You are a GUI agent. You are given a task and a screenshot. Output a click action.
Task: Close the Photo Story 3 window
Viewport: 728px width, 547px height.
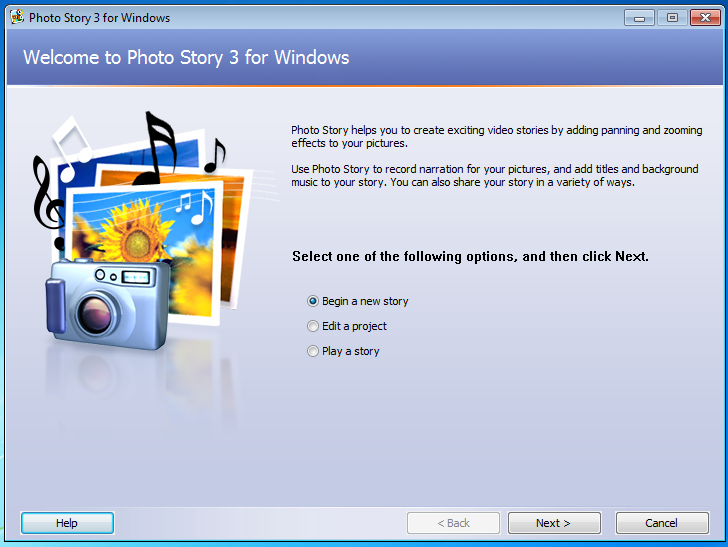click(x=705, y=18)
